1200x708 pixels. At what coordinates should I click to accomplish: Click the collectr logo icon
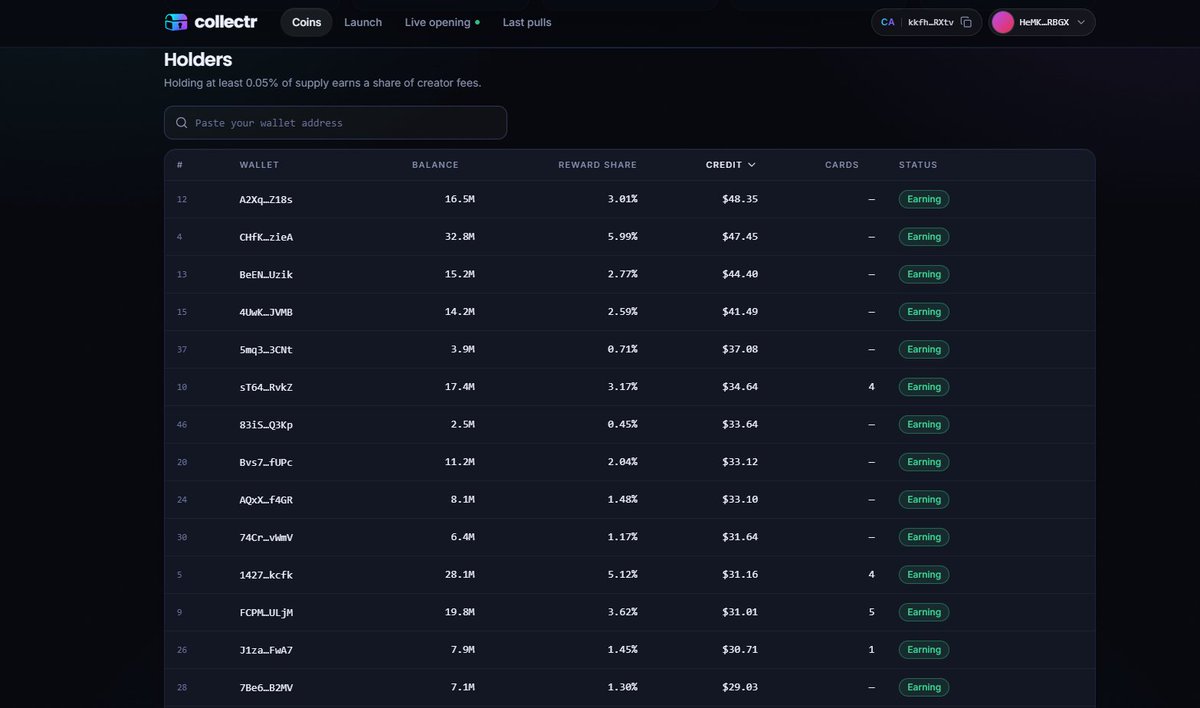pyautogui.click(x=176, y=22)
